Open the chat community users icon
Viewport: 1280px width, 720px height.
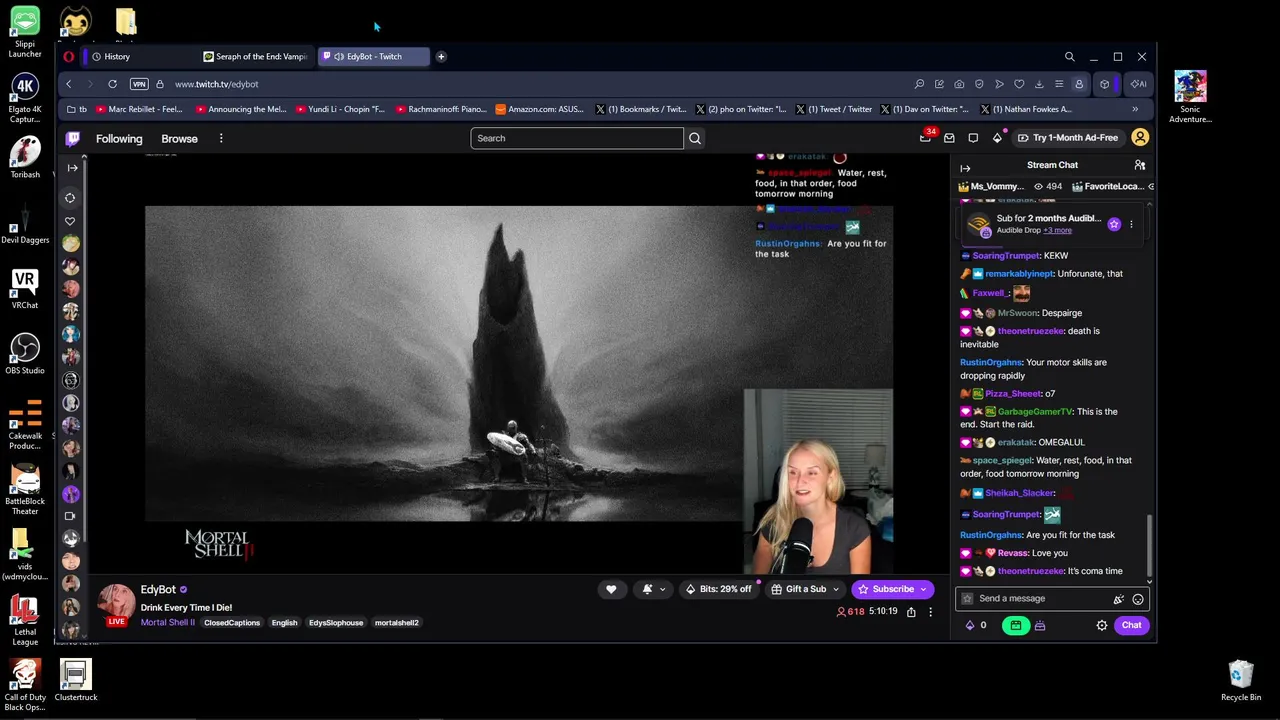tap(1139, 165)
